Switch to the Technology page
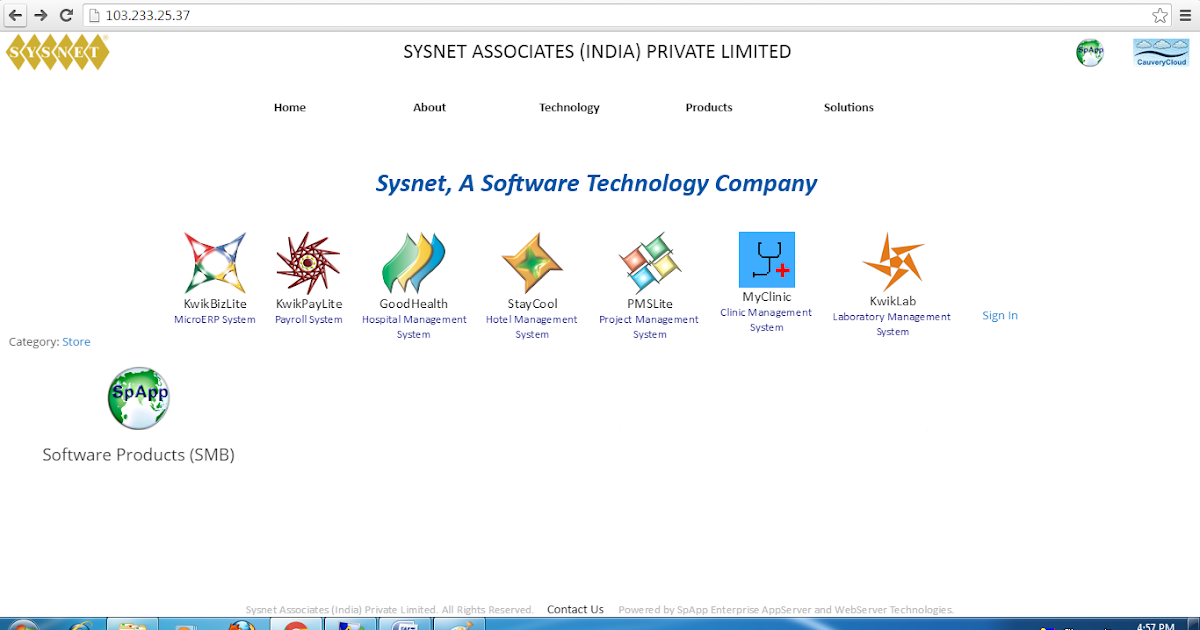Image resolution: width=1200 pixels, height=630 pixels. [x=569, y=107]
